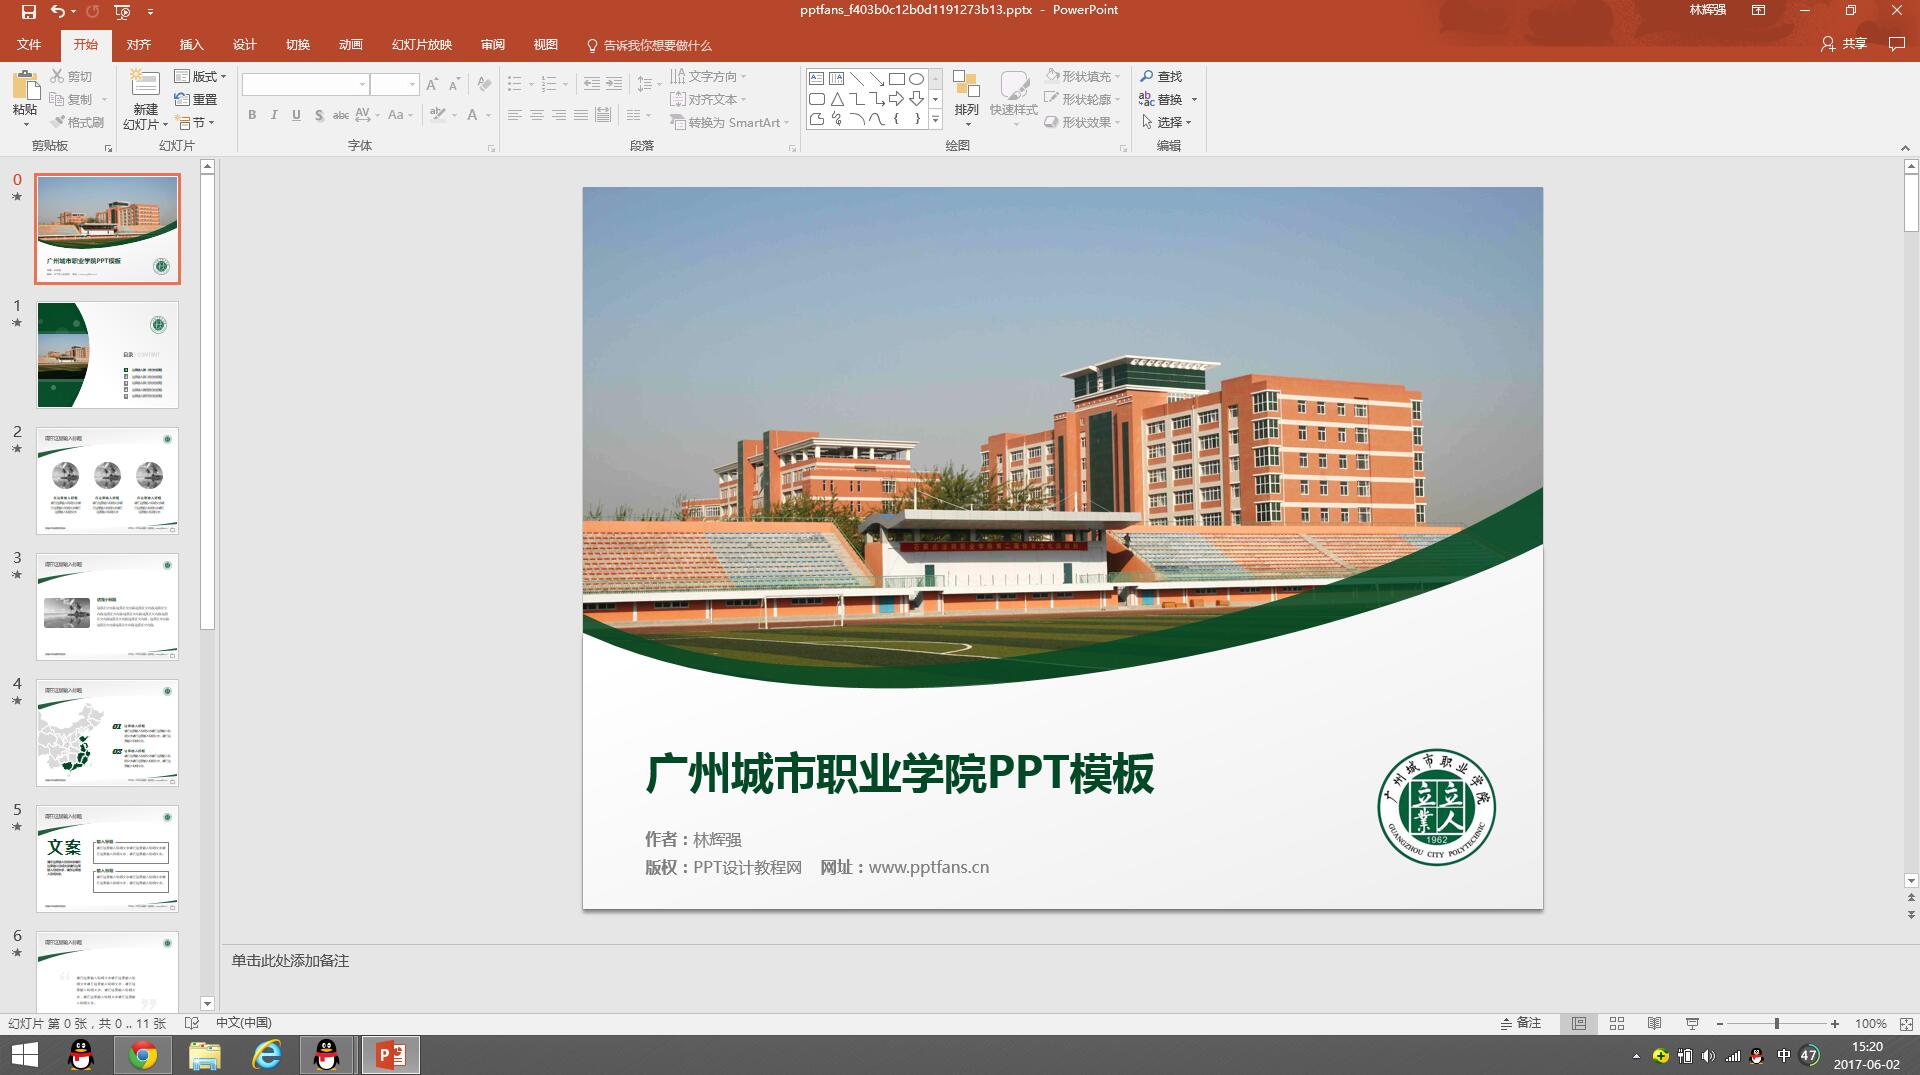The image size is (1920, 1075).
Task: Toggle Bold formatting button
Action: pos(252,115)
